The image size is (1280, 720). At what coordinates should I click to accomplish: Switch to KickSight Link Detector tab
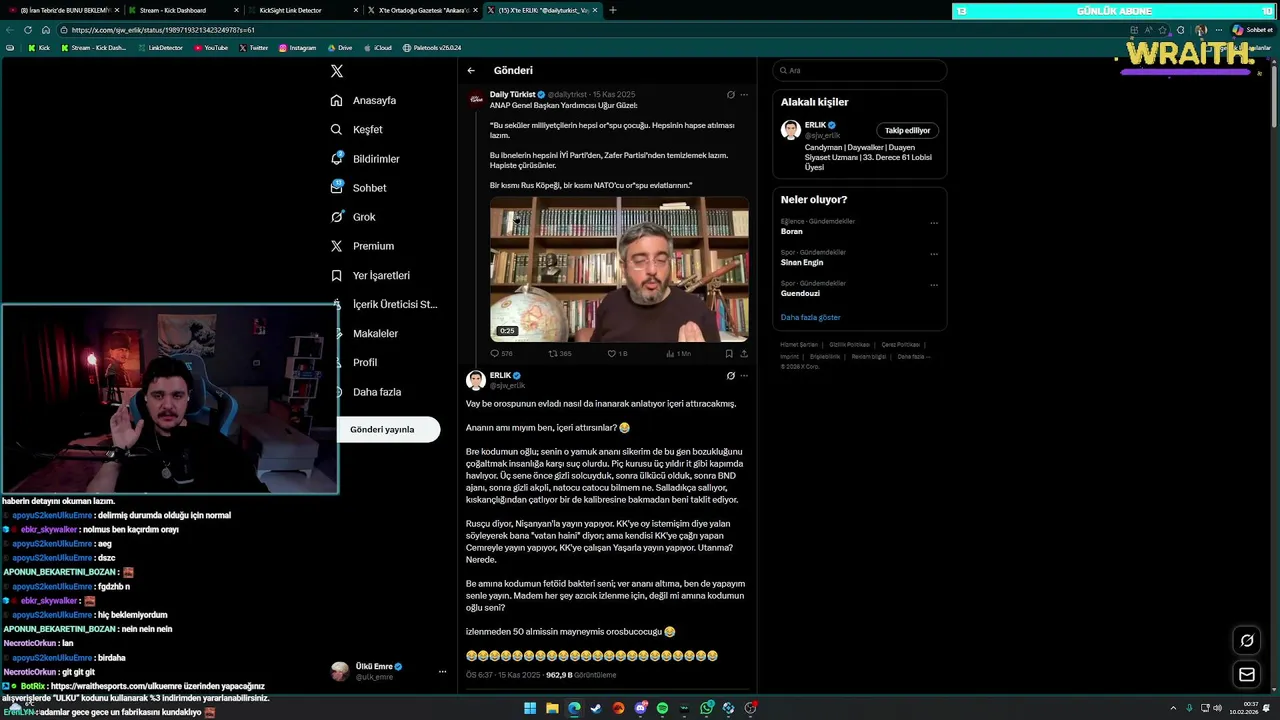pos(302,10)
